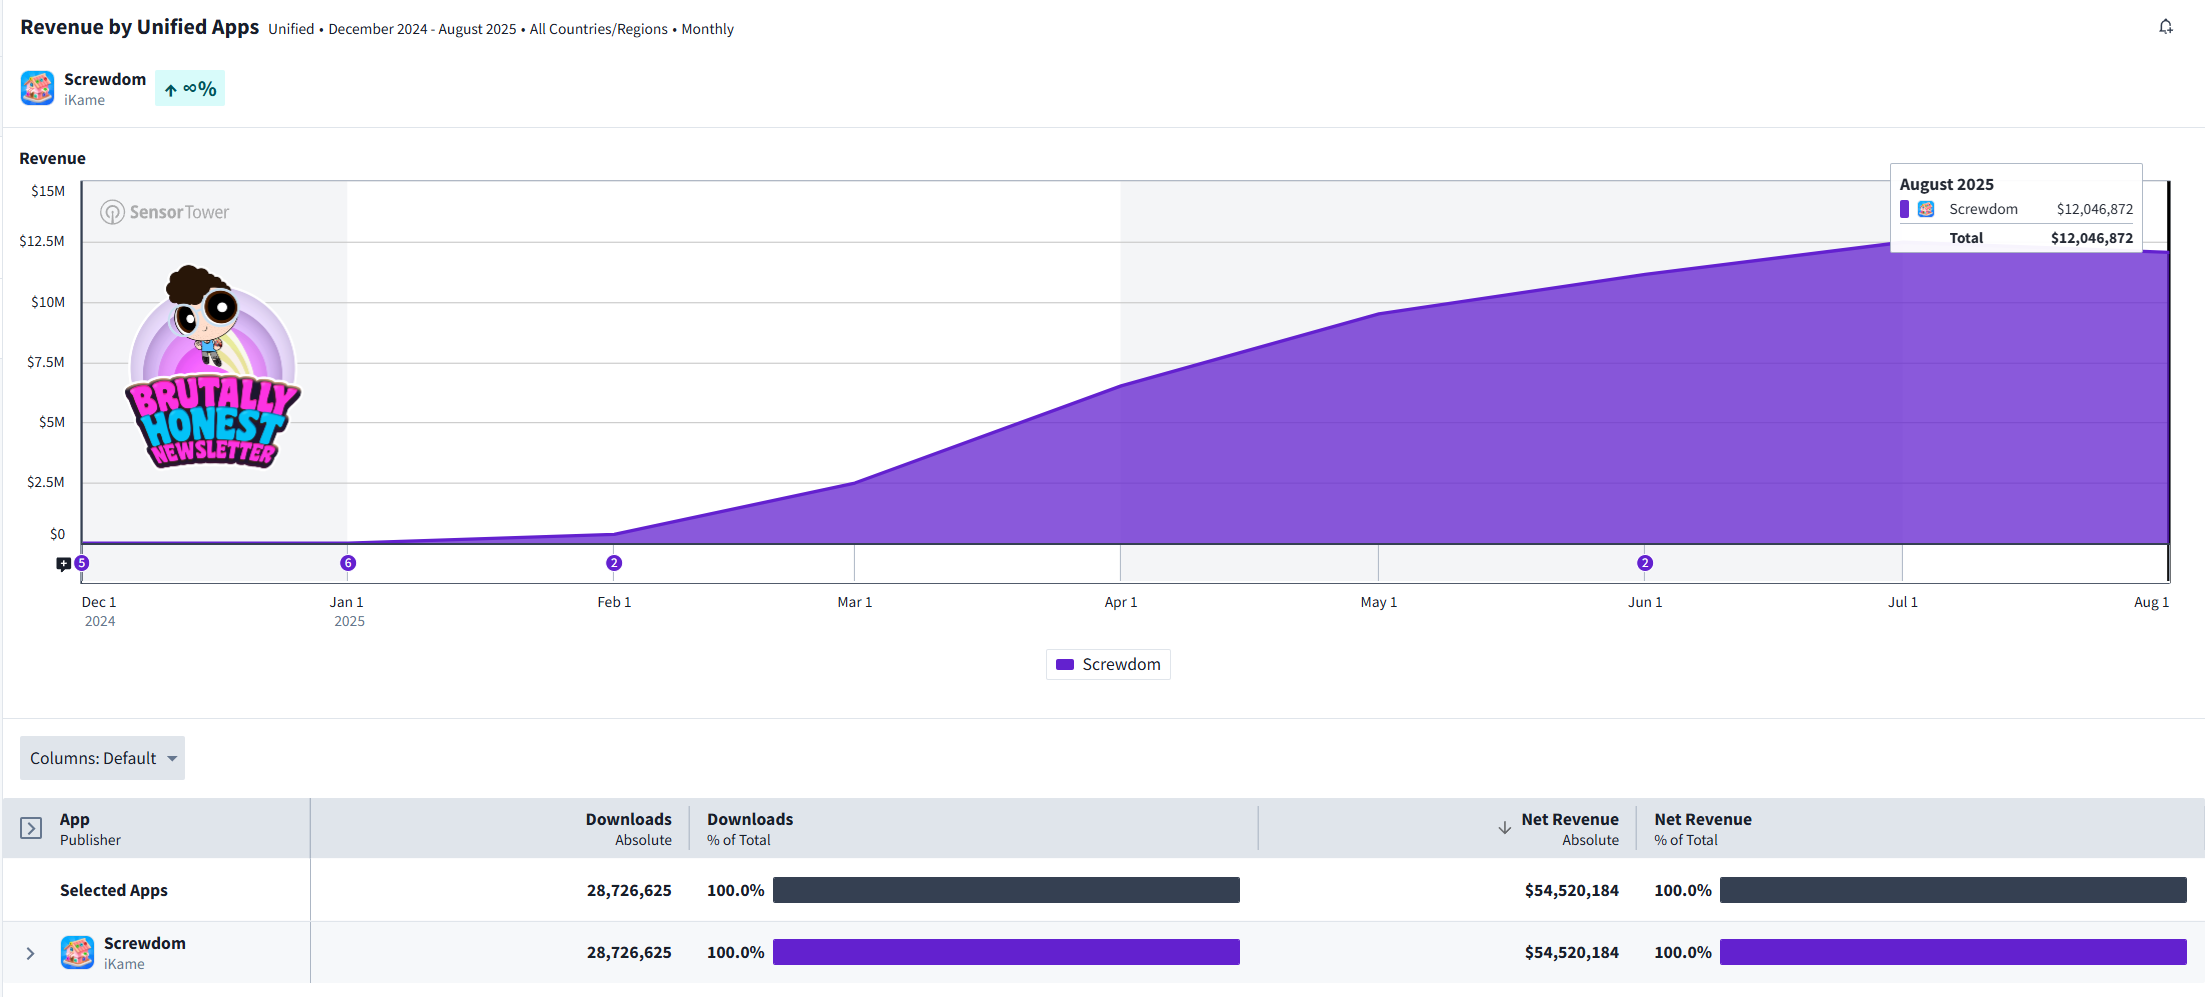This screenshot has width=2205, height=997.
Task: Click the Dec 1 2024 x-axis label
Action: pyautogui.click(x=99, y=611)
